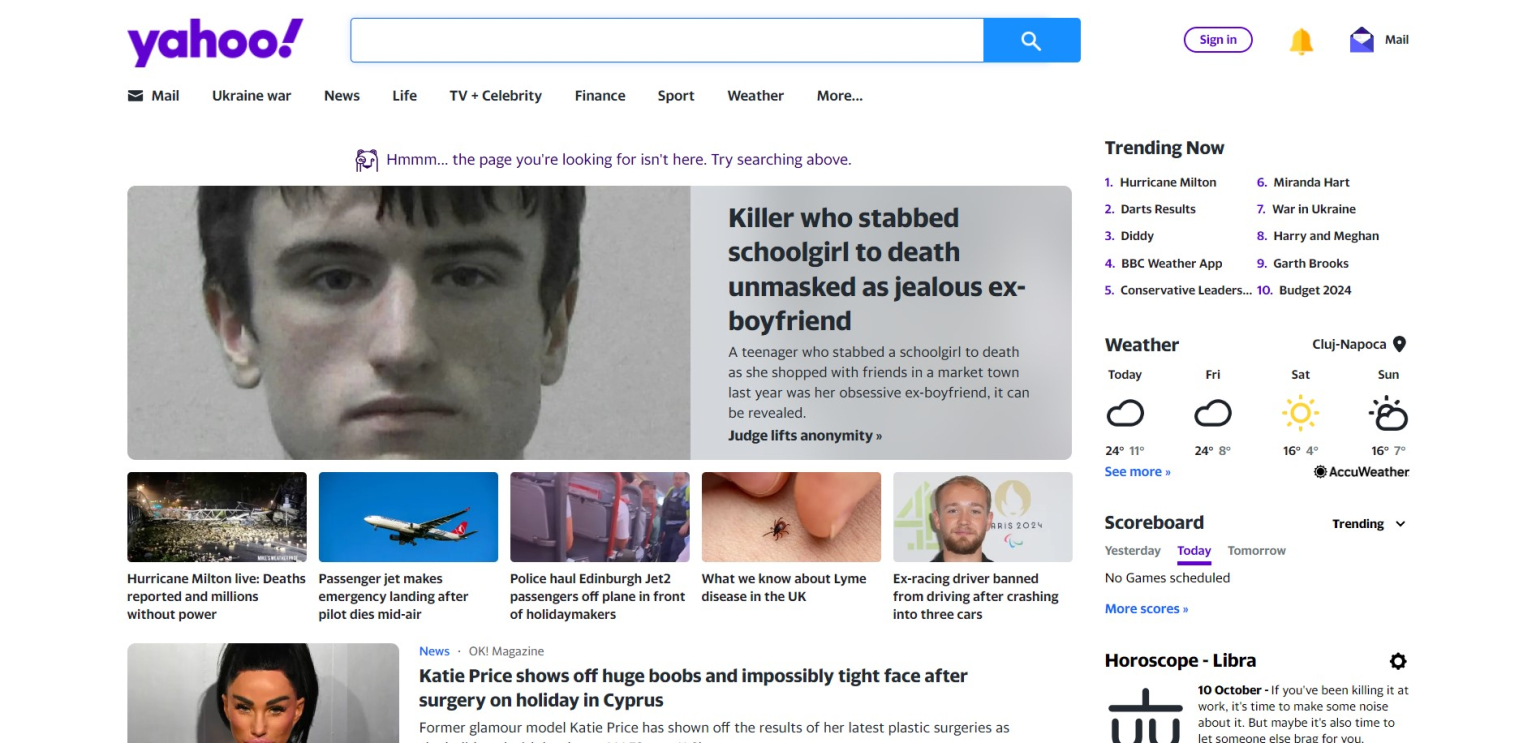
Task: Open Hurricane Milton trending topic
Action: 1168,182
